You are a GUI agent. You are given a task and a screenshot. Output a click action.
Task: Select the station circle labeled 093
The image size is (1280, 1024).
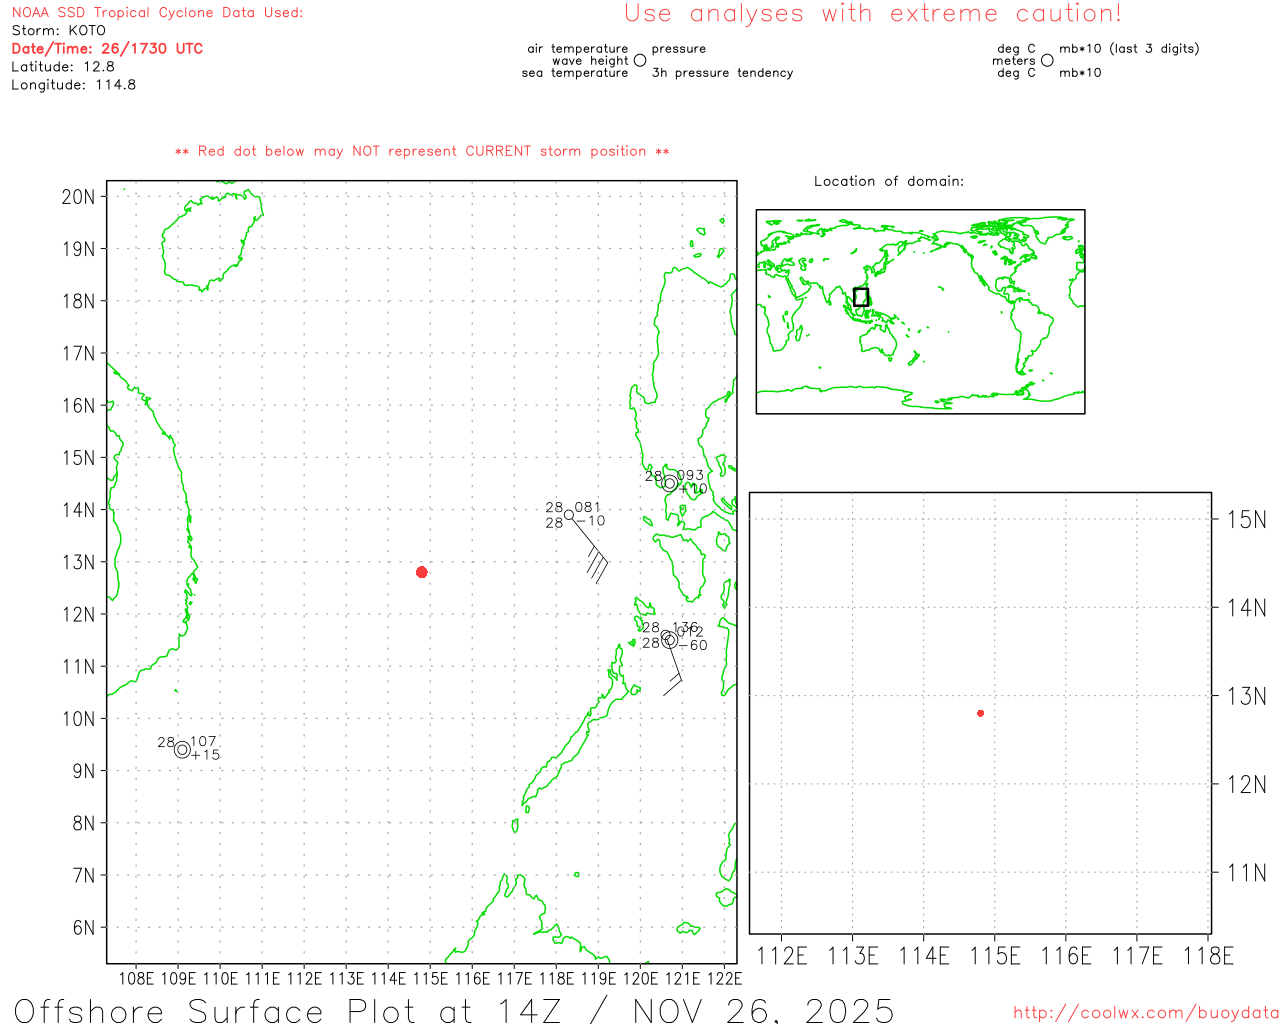click(670, 483)
